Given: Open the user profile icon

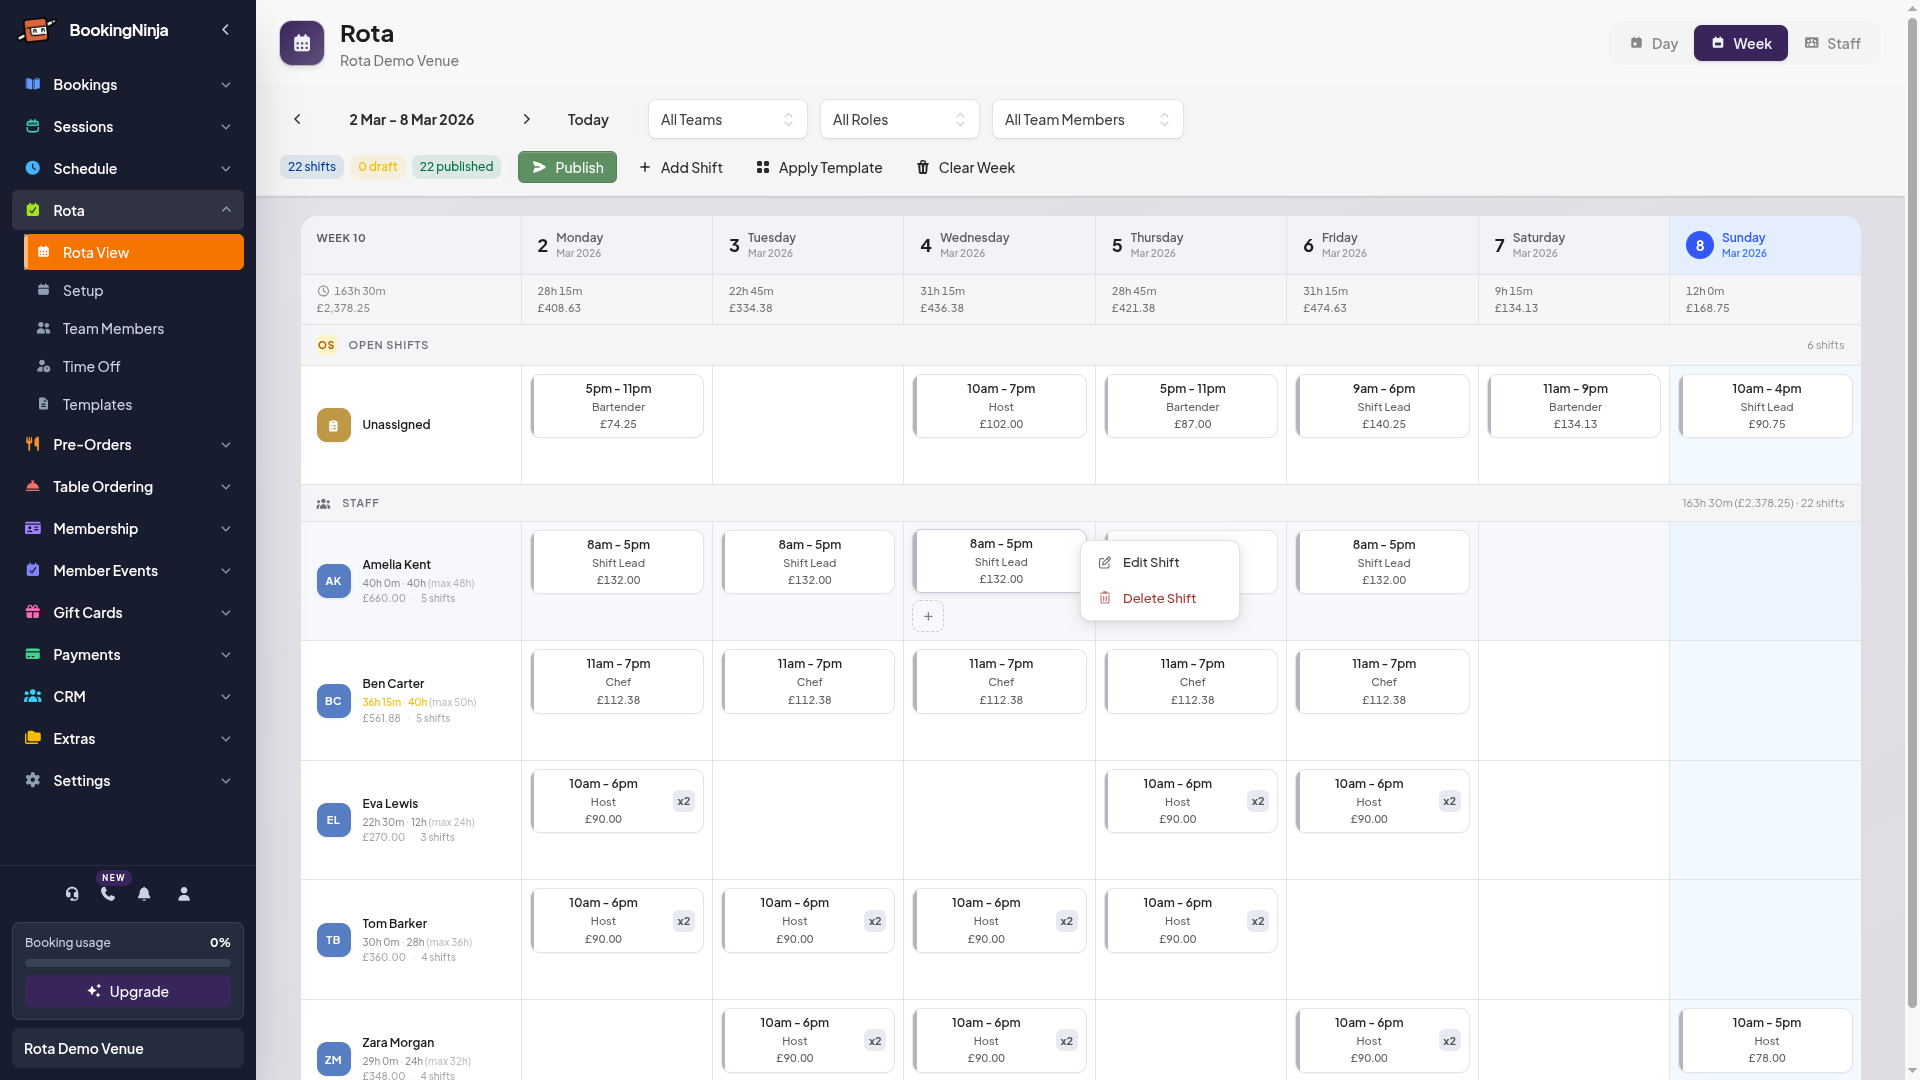Looking at the screenshot, I should click(x=184, y=894).
